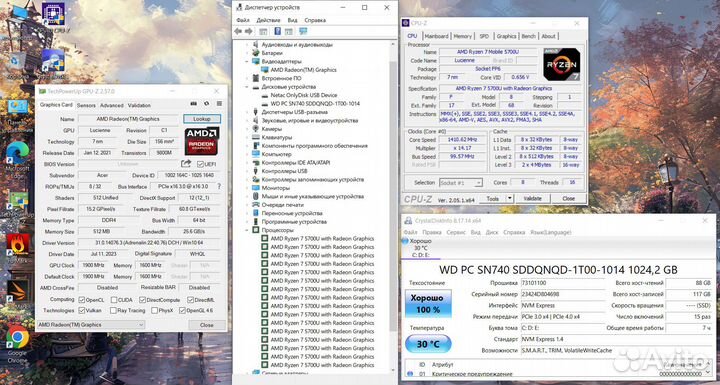Toggle the Vulkan checkbox
720x385 pixels.
[82, 311]
